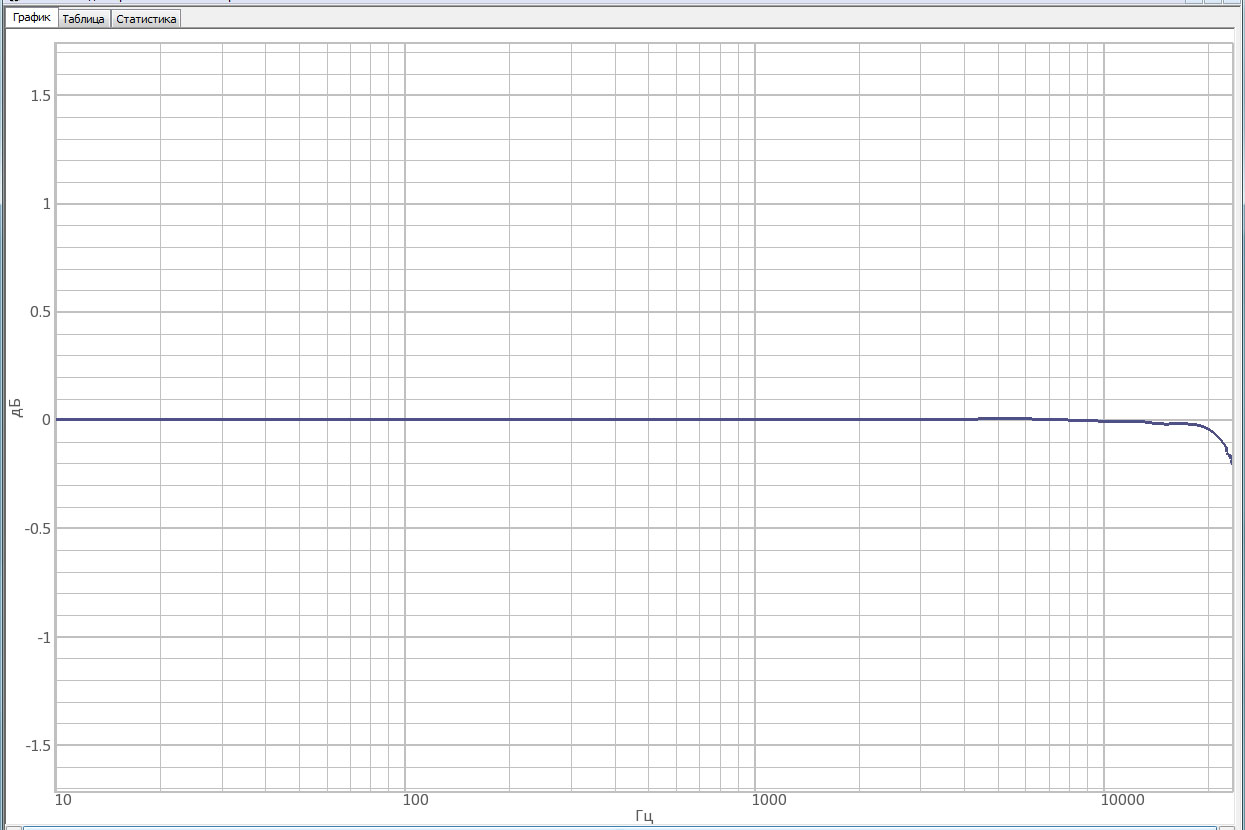Click the дБ axis title

tap(16, 407)
